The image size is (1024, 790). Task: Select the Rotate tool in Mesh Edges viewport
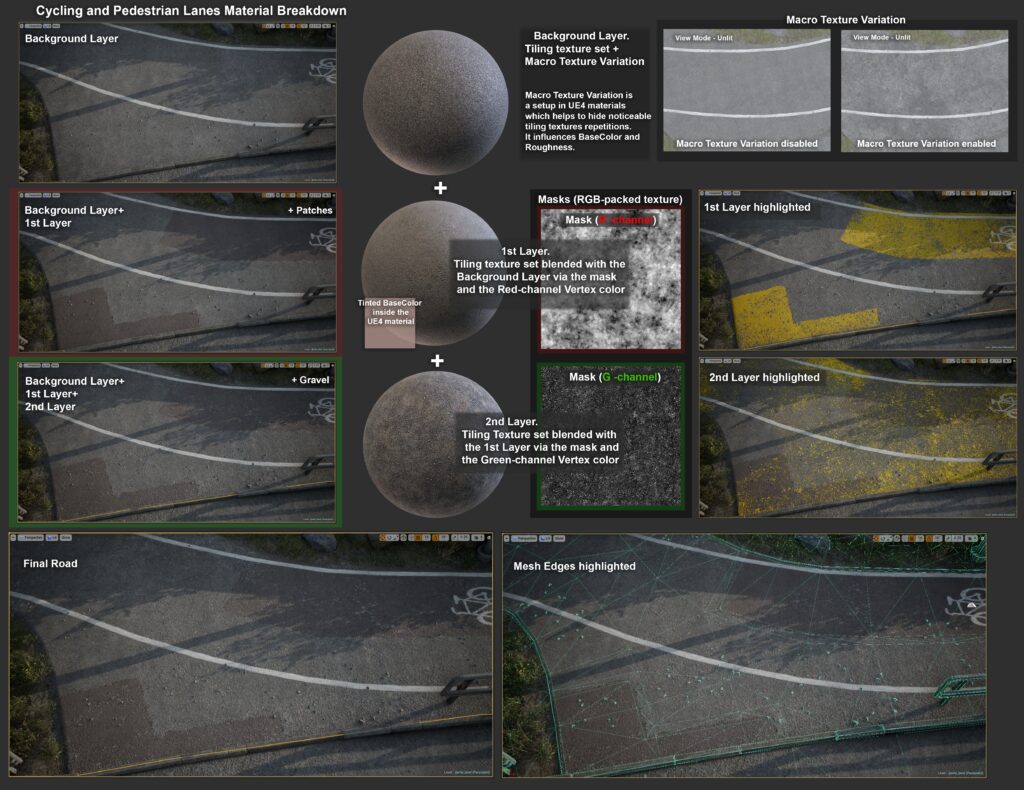tap(889, 538)
